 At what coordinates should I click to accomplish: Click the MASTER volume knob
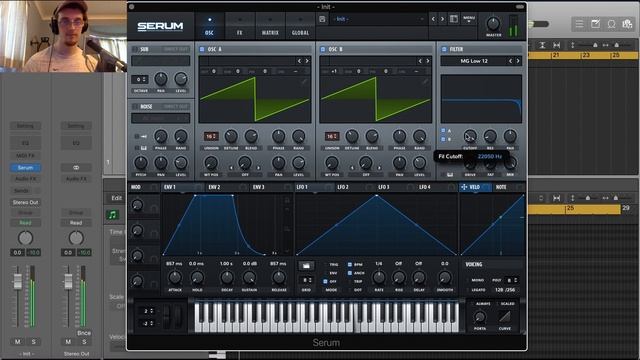(493, 24)
